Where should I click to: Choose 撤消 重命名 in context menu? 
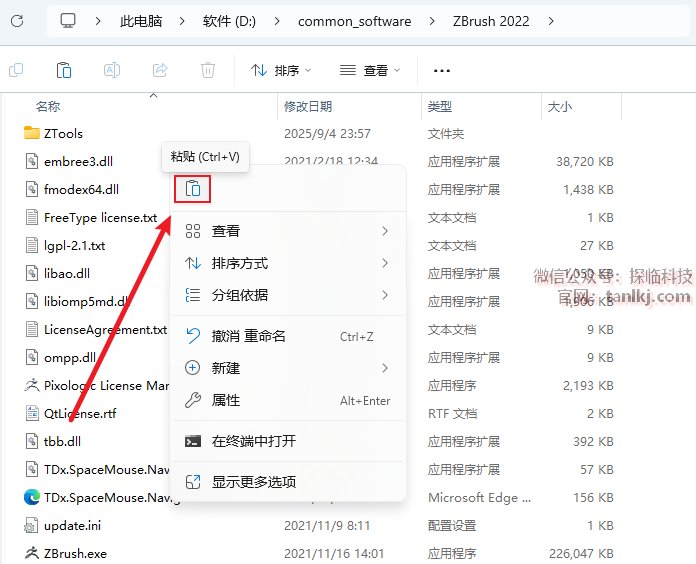(x=288, y=336)
